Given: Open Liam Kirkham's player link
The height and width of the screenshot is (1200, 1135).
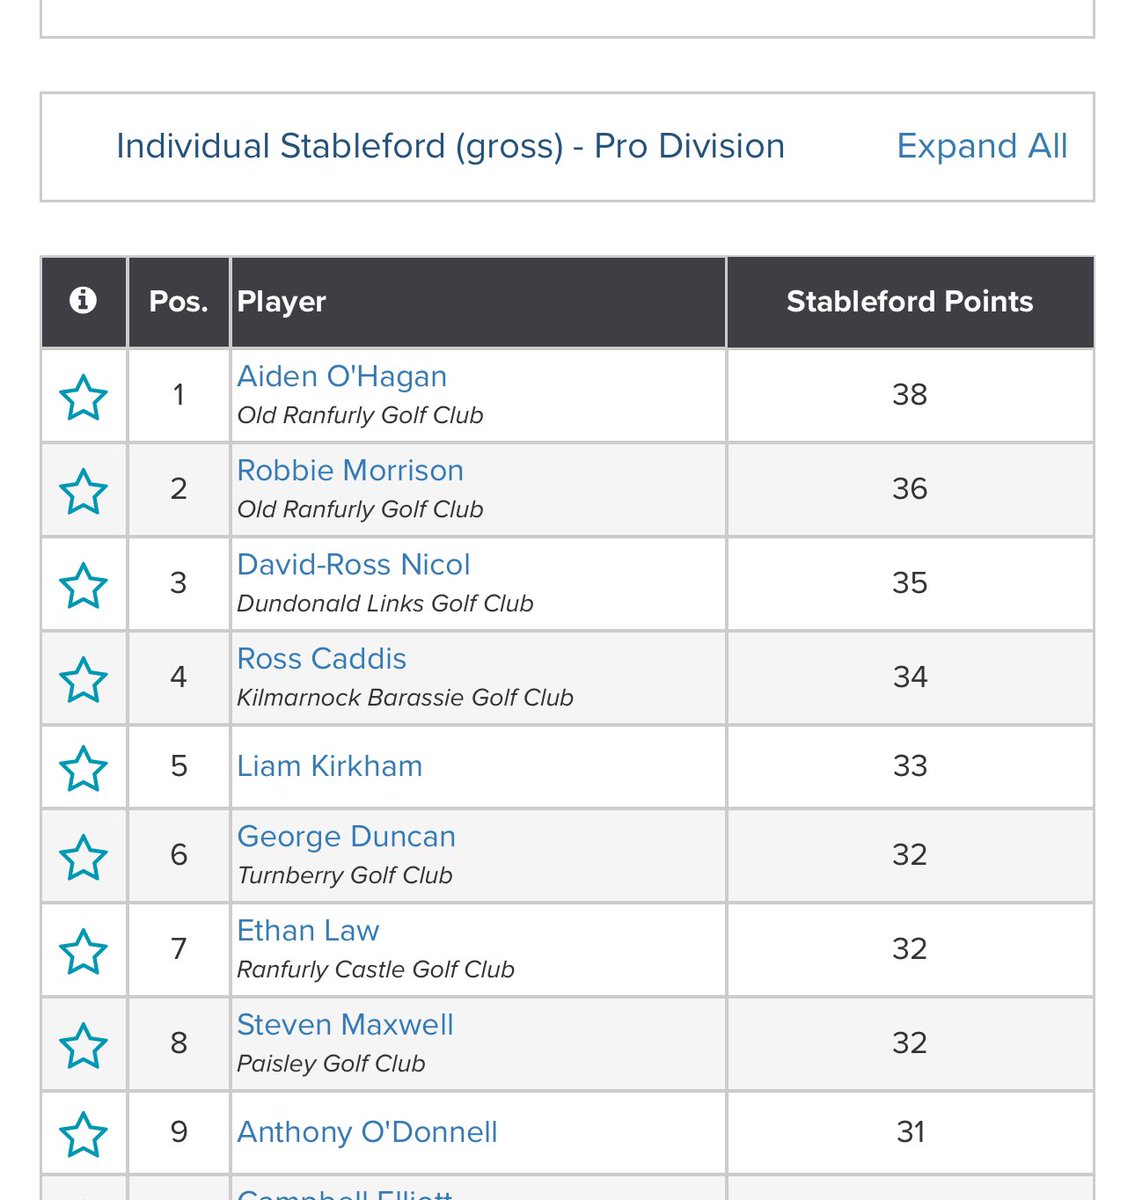Looking at the screenshot, I should [330, 766].
